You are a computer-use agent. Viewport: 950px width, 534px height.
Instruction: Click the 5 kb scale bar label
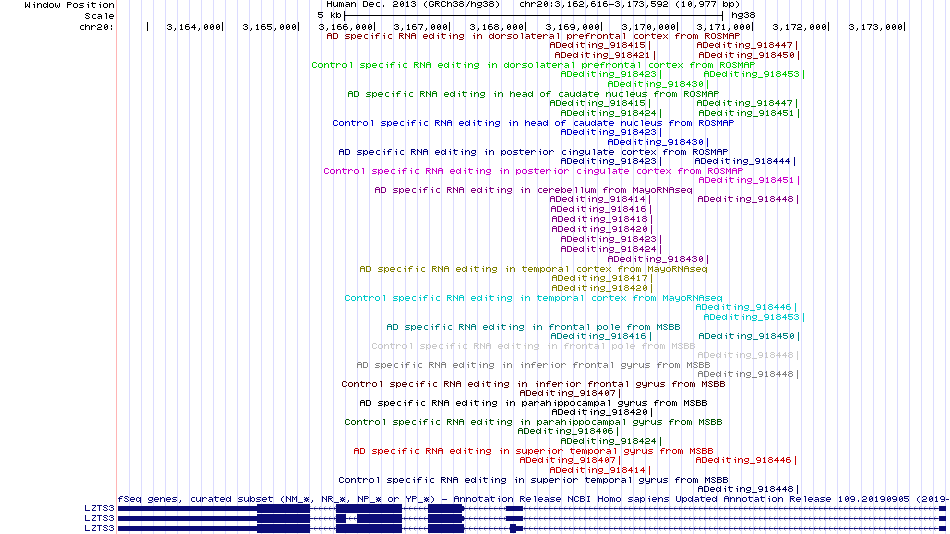click(330, 15)
